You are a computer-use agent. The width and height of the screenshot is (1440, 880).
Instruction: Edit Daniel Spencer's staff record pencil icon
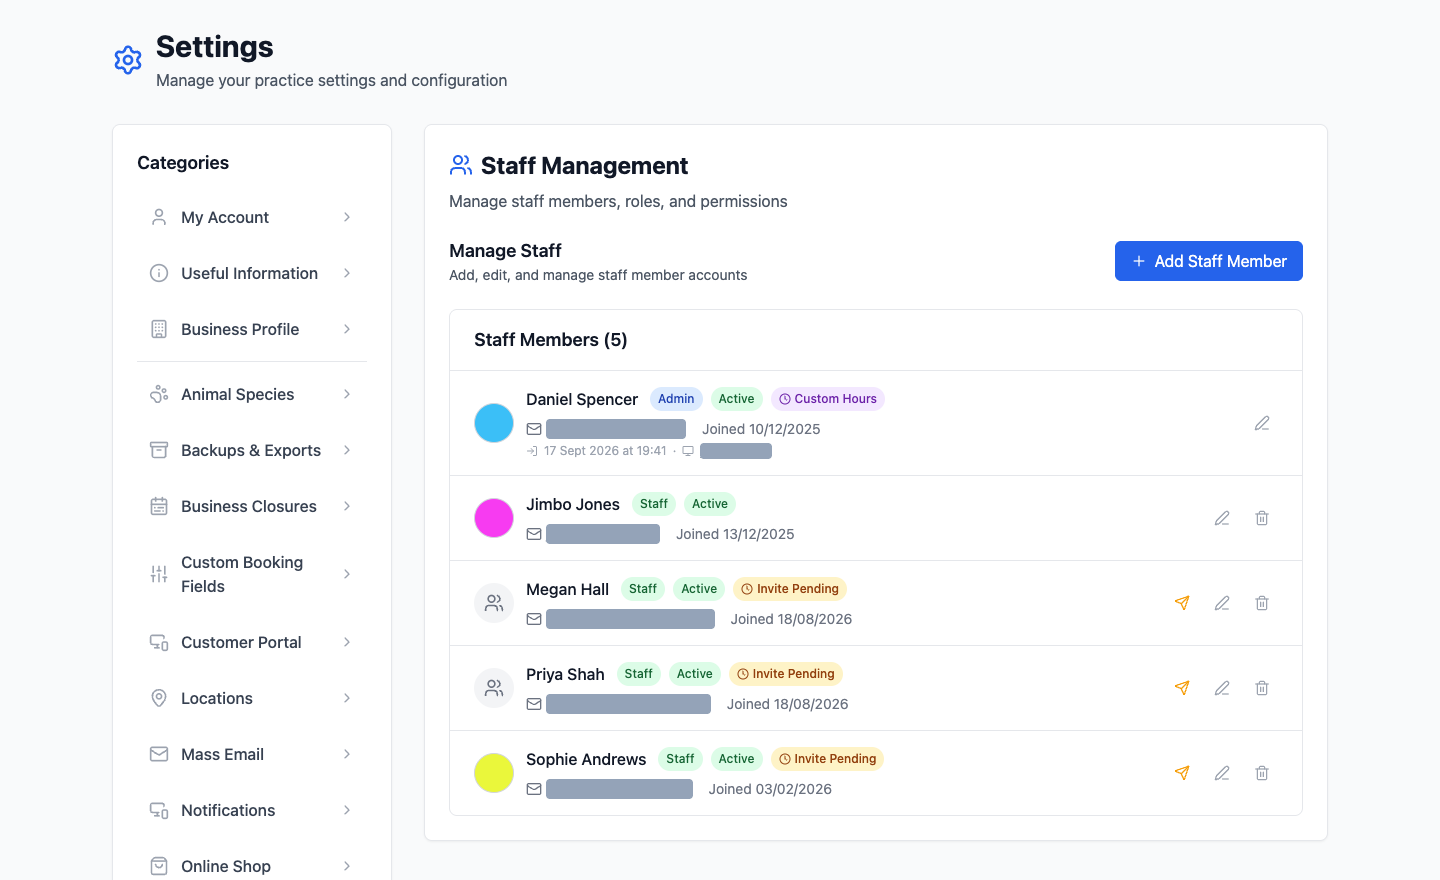click(x=1262, y=423)
